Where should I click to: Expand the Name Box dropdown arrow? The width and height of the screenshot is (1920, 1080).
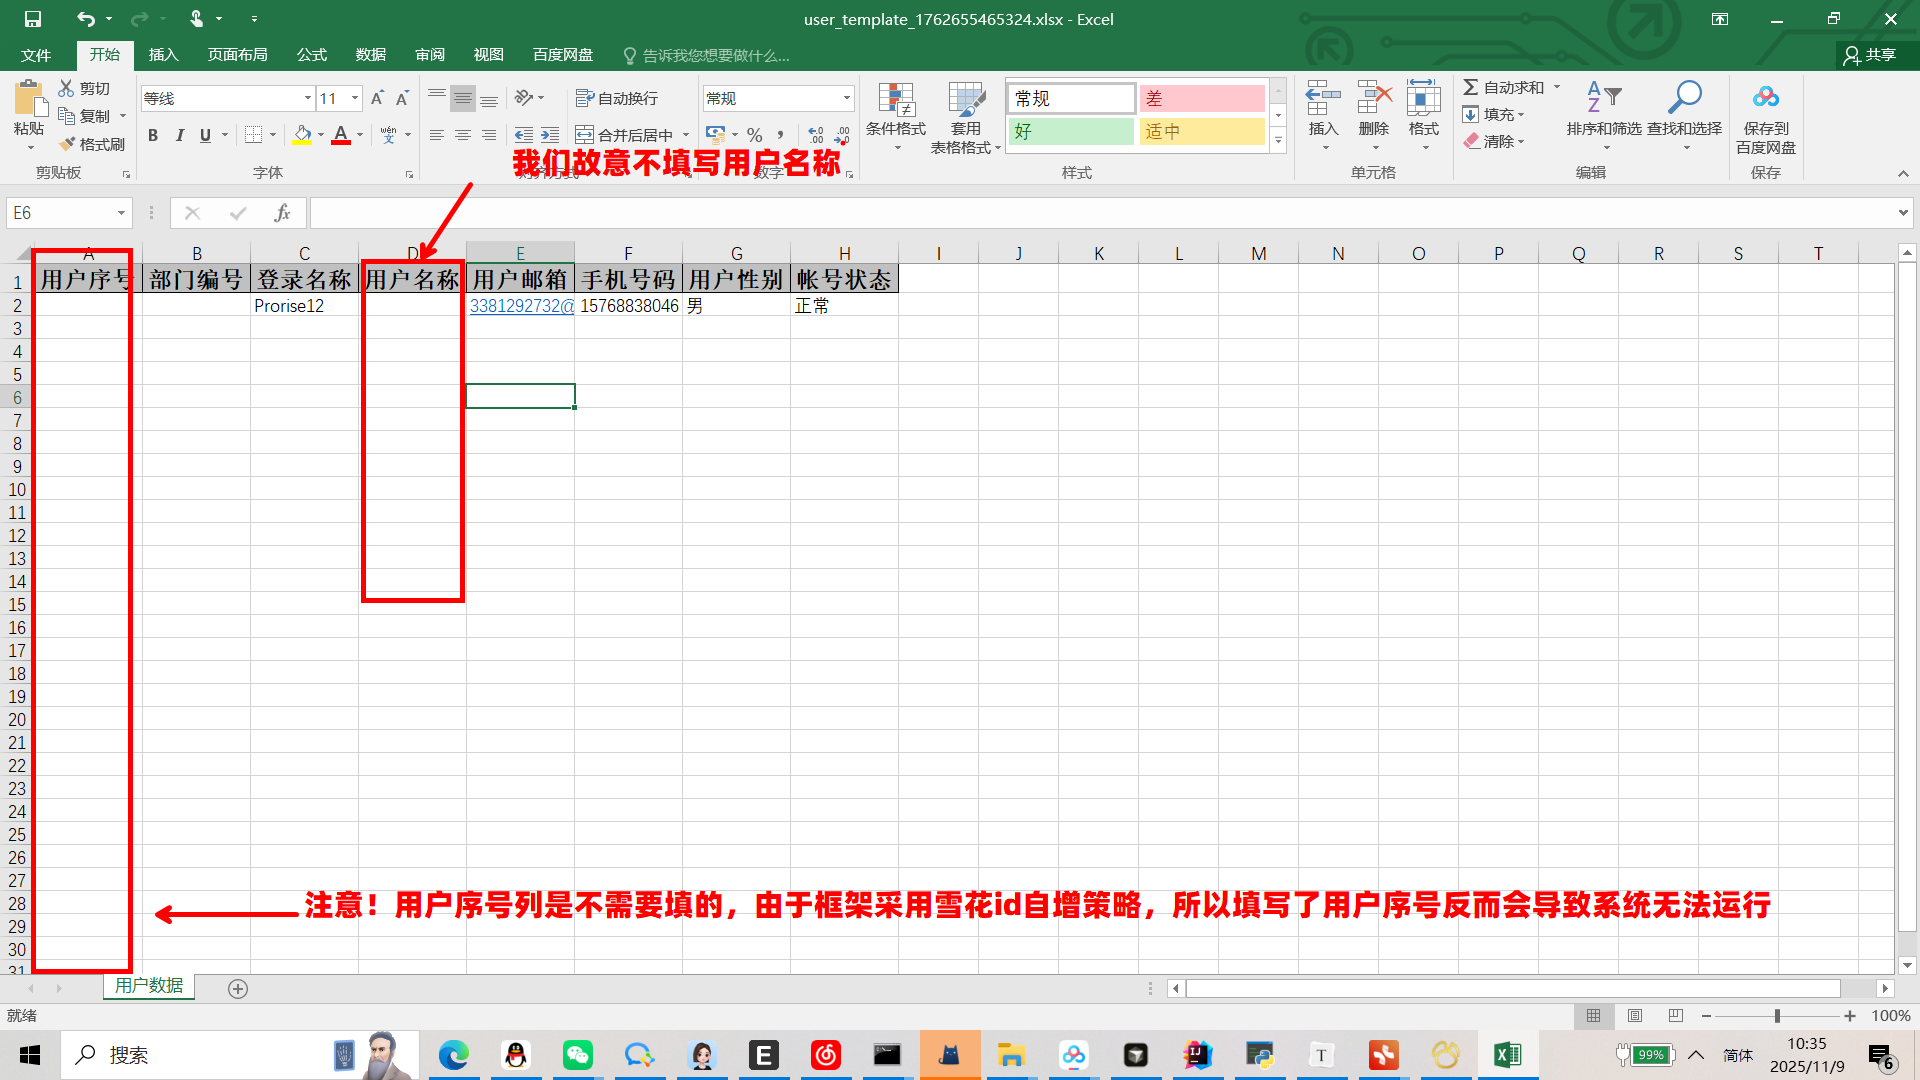tap(121, 213)
